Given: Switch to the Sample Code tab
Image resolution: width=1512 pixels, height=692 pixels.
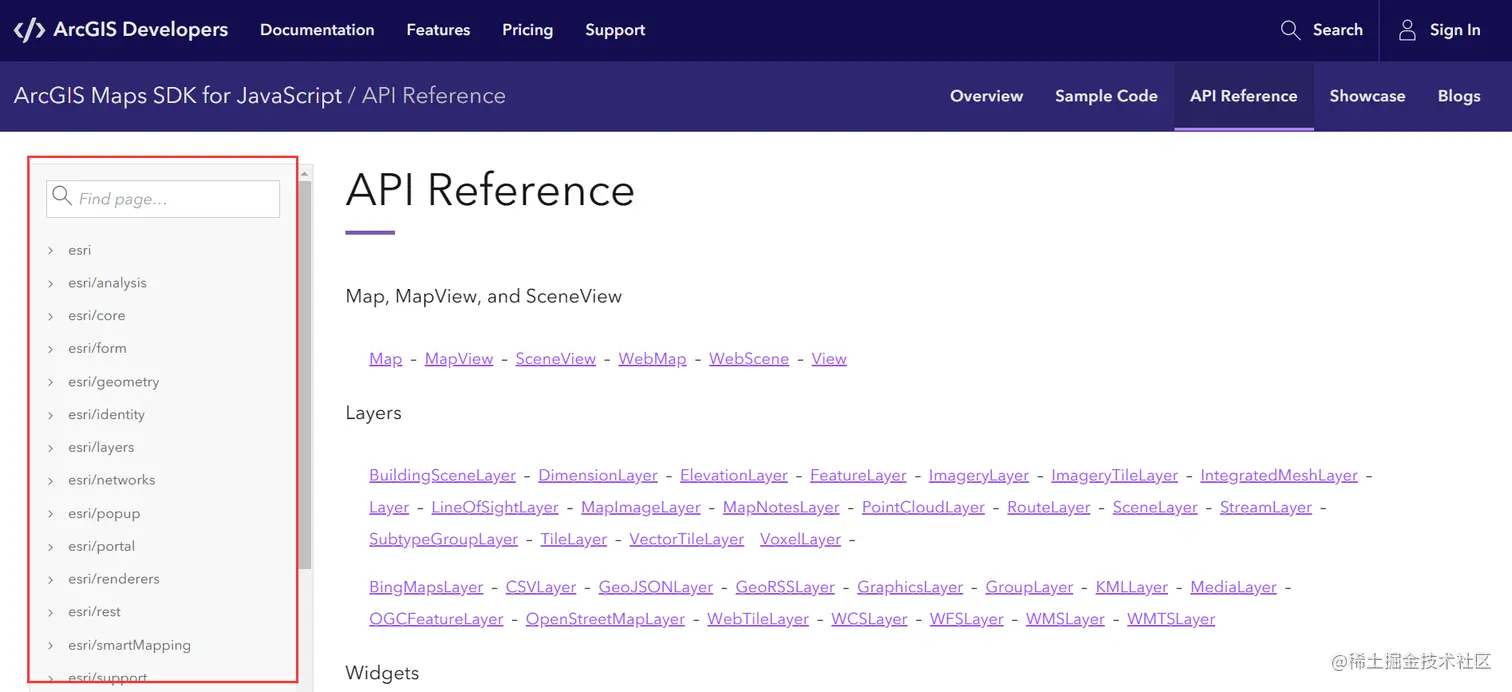Looking at the screenshot, I should pyautogui.click(x=1106, y=96).
